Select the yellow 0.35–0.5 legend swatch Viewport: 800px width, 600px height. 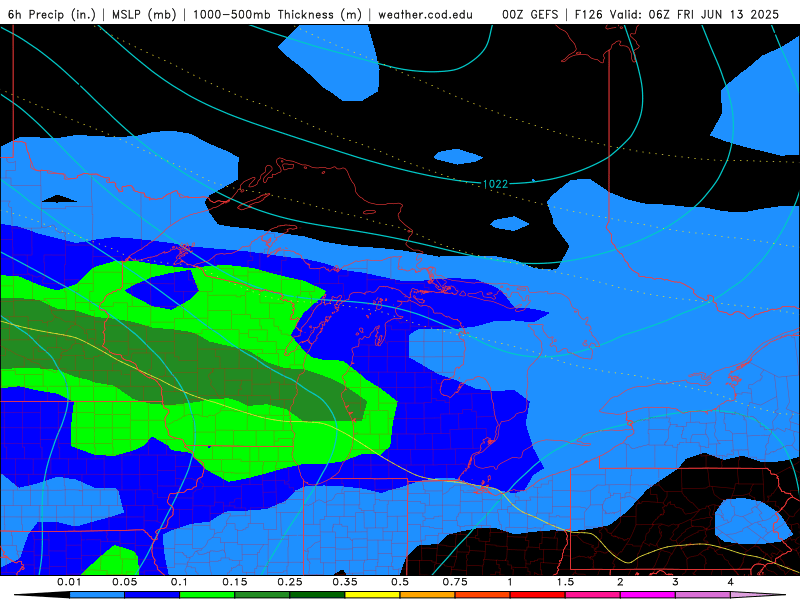pos(372,595)
